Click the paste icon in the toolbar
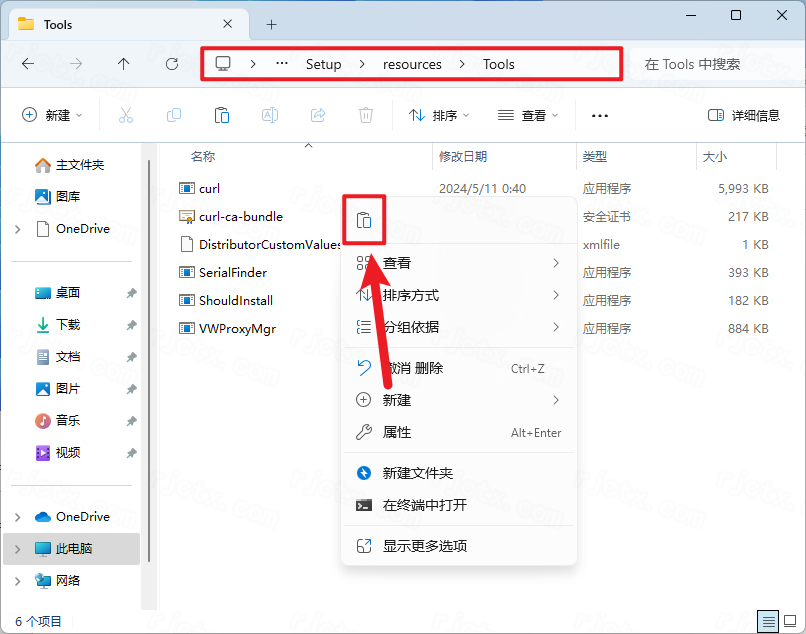The height and width of the screenshot is (634, 806). (x=222, y=116)
